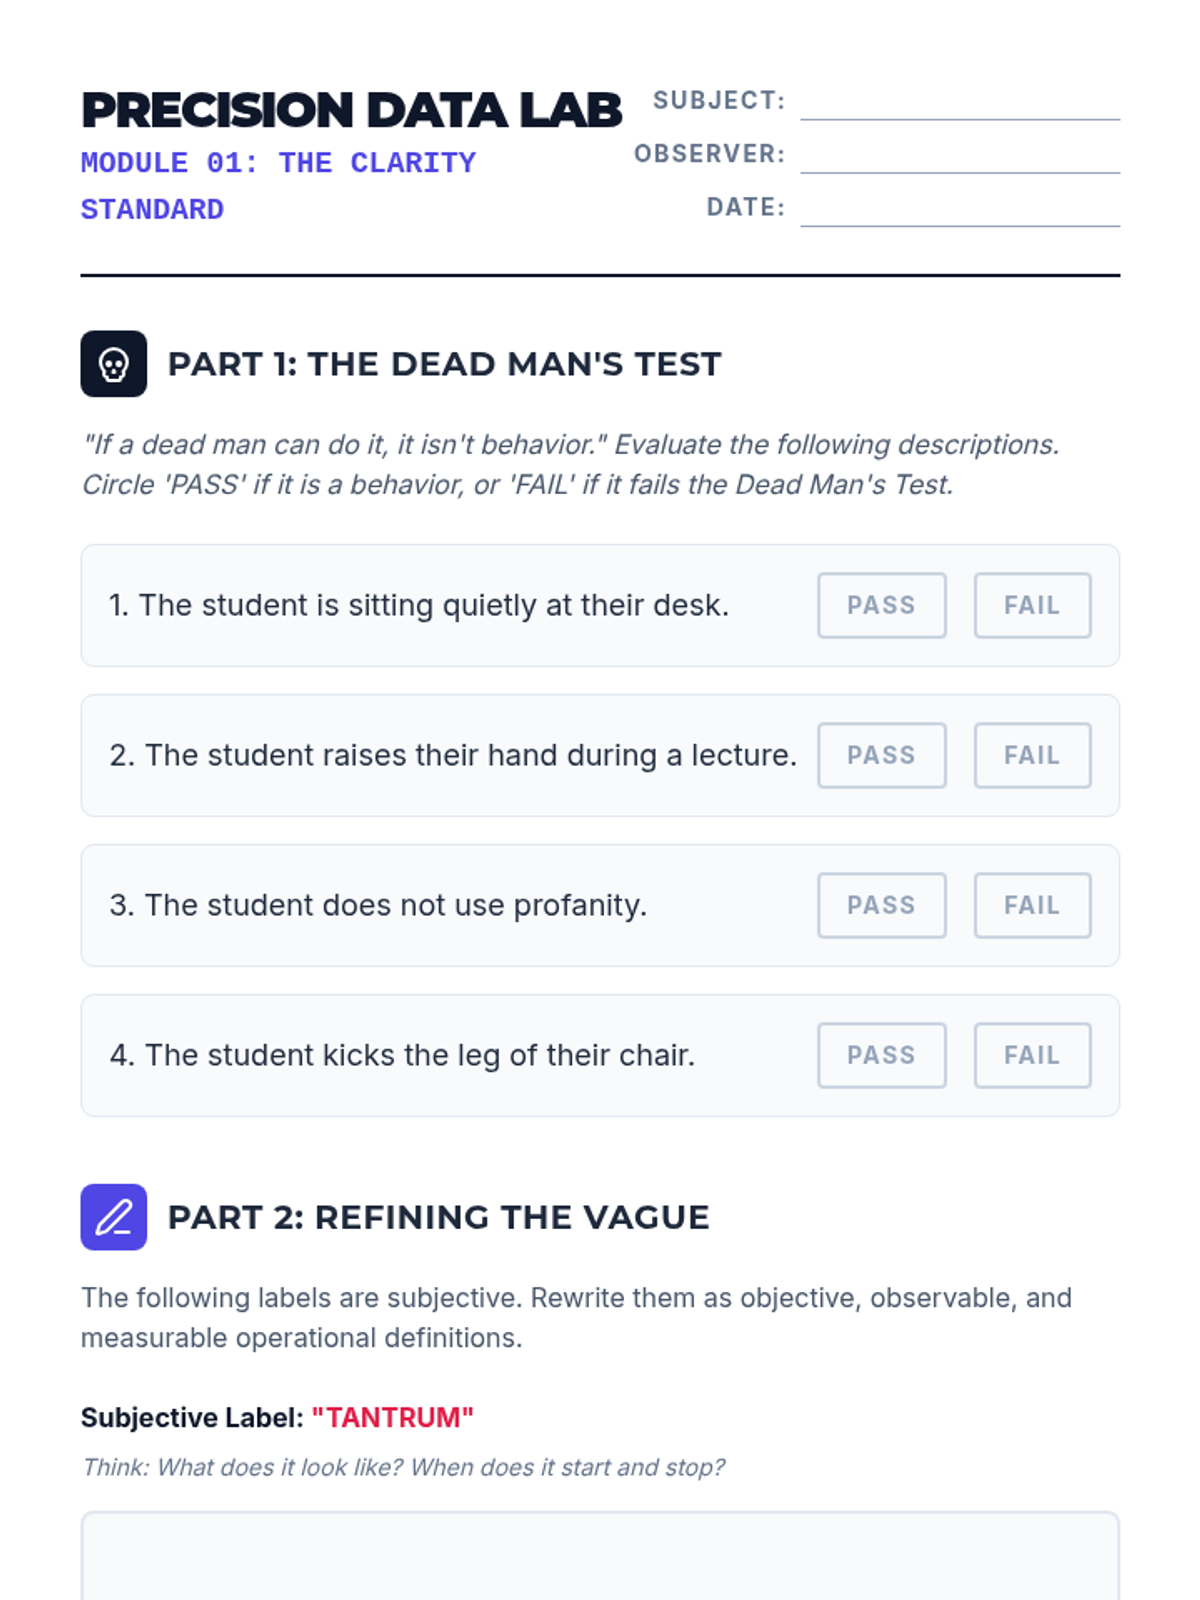Image resolution: width=1200 pixels, height=1600 pixels.
Task: Click the Part 2 Refining the Vague heading
Action: (438, 1217)
